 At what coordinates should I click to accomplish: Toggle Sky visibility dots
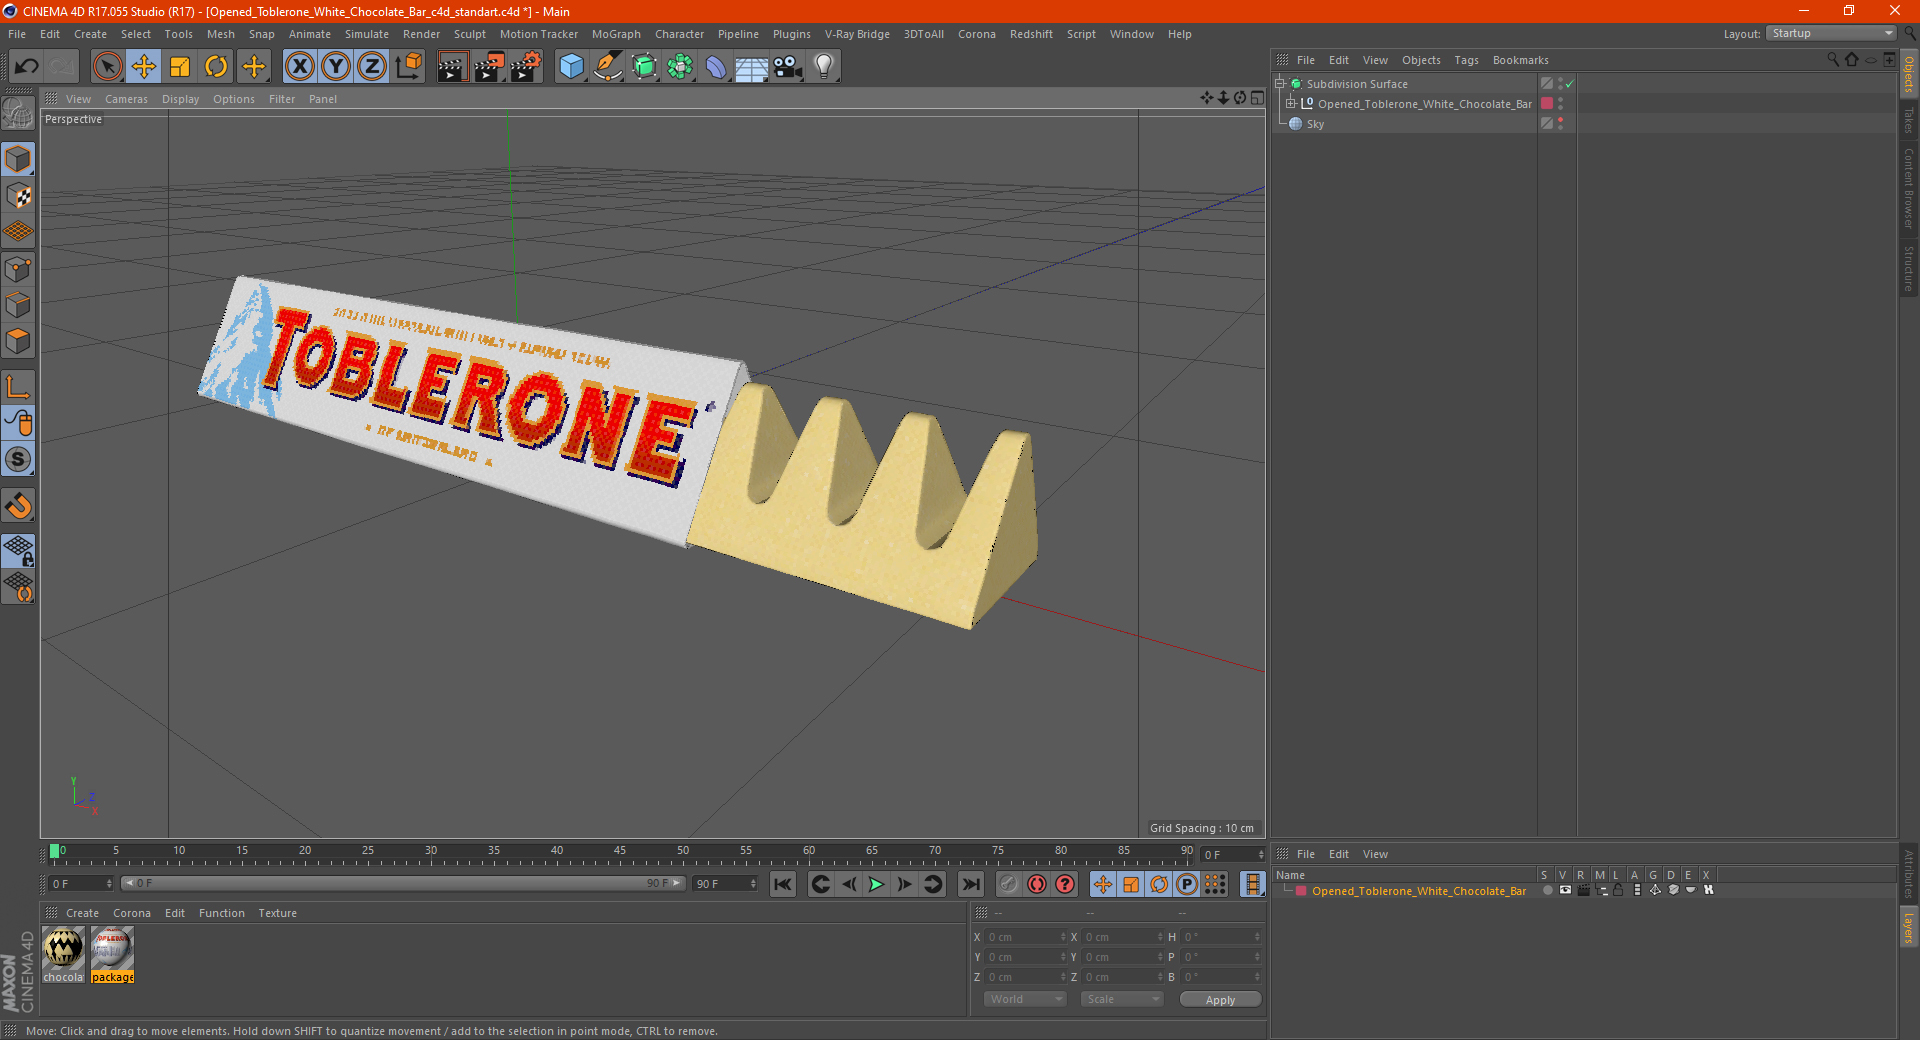click(x=1560, y=124)
